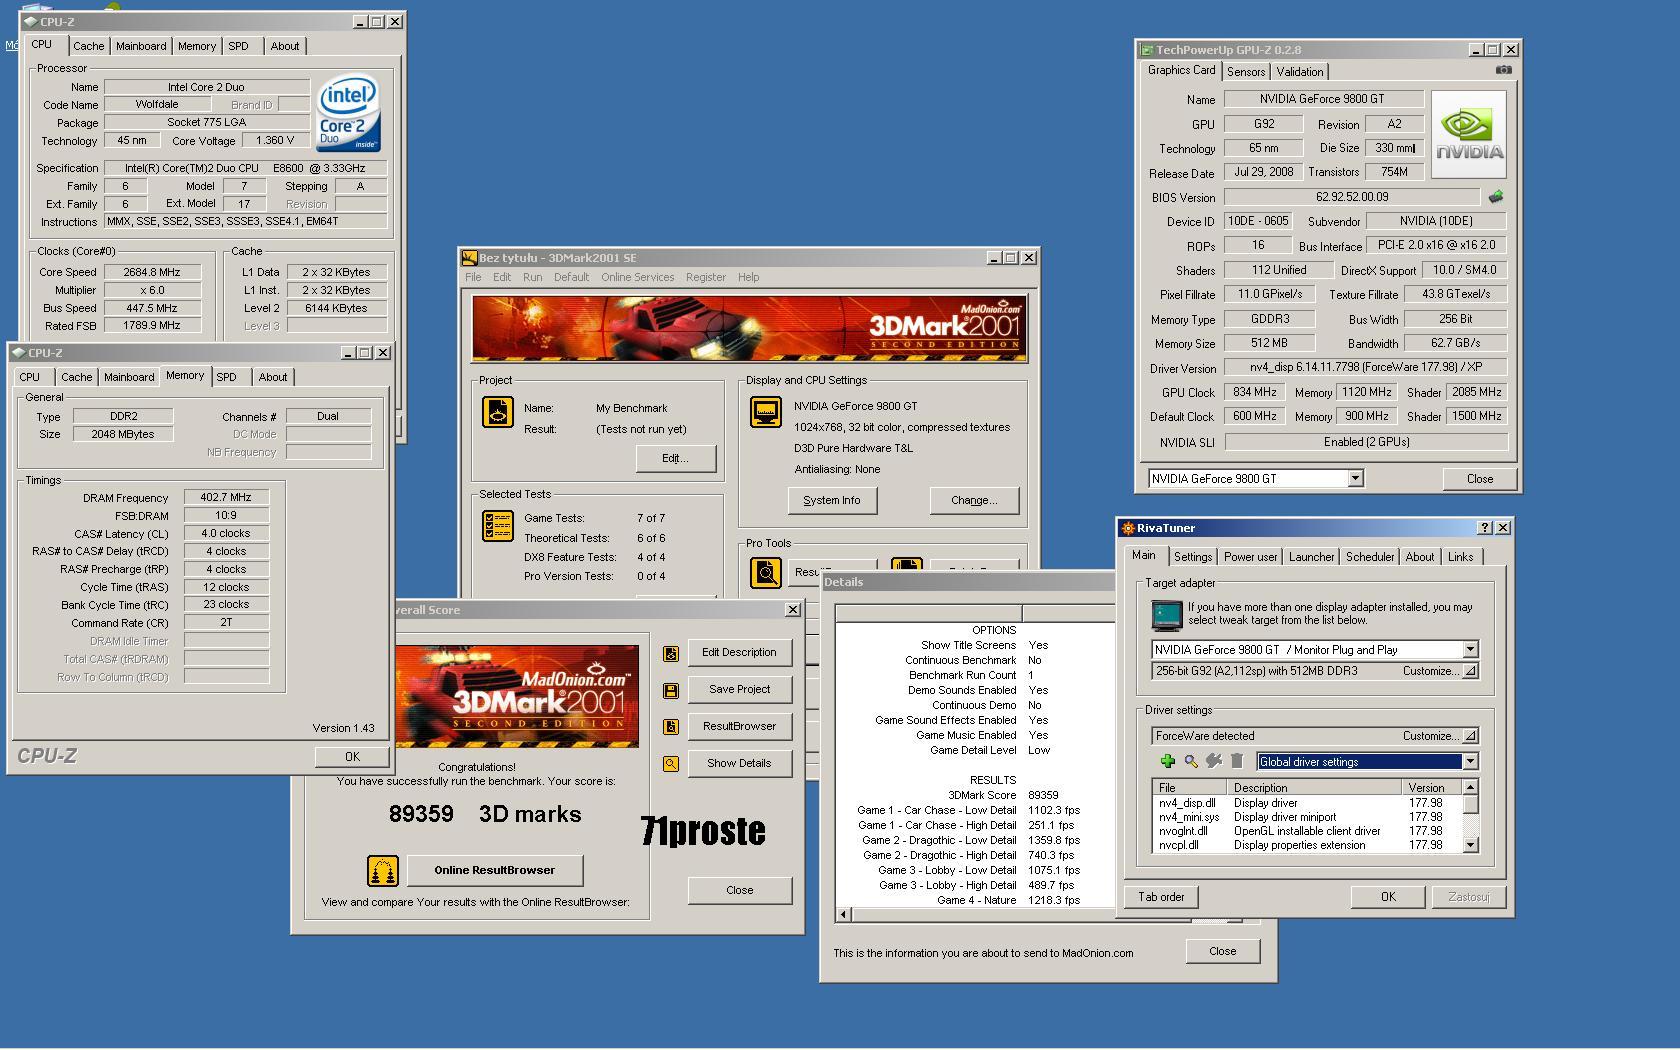Click the Details list horizontal scroll left arrow

point(844,915)
